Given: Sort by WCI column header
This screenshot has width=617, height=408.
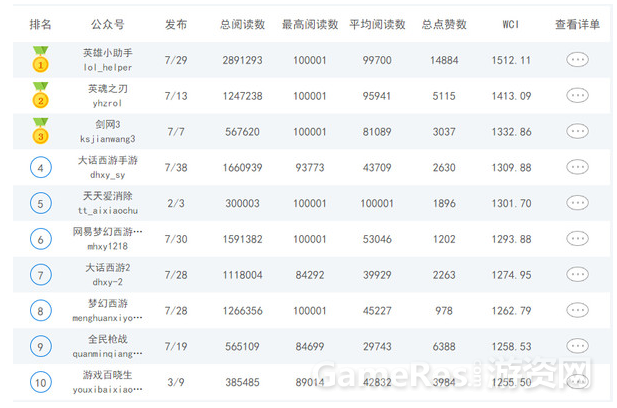Looking at the screenshot, I should pyautogui.click(x=511, y=24).
